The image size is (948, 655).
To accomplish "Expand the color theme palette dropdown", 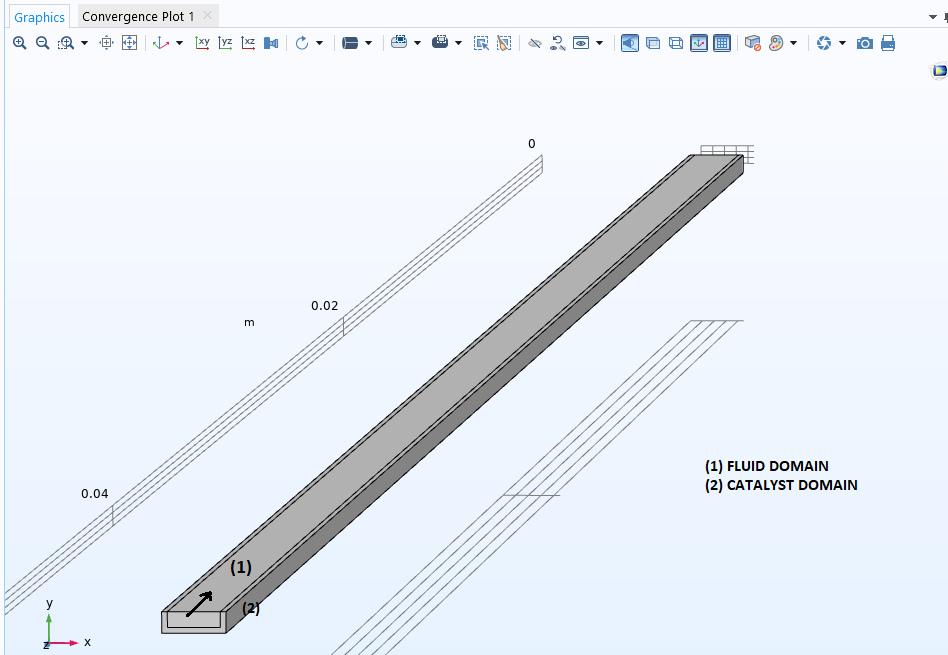I will (794, 43).
